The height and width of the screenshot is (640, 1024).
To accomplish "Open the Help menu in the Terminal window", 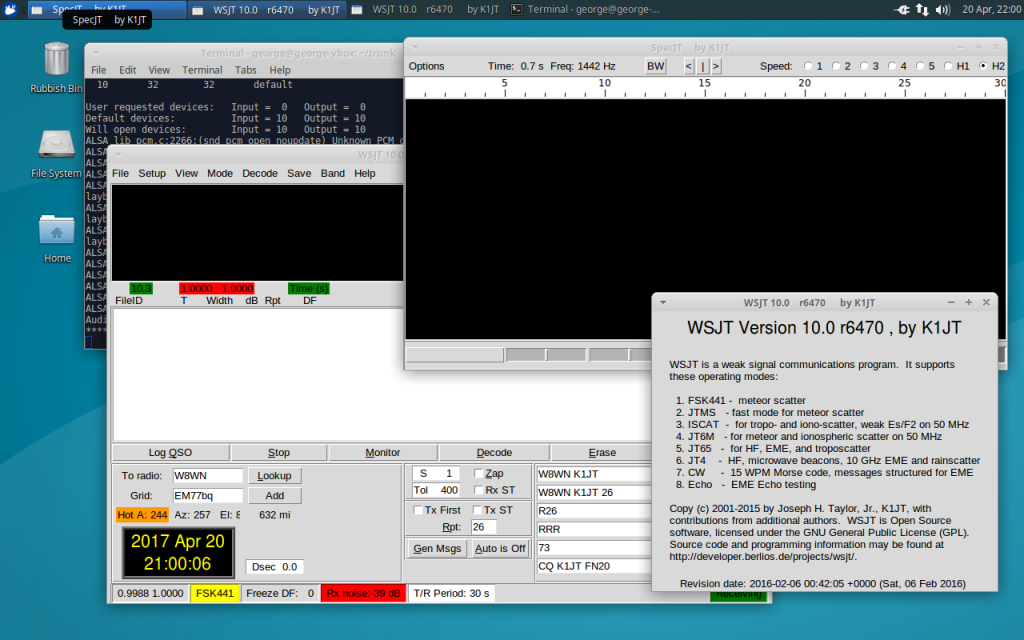I will tap(280, 70).
